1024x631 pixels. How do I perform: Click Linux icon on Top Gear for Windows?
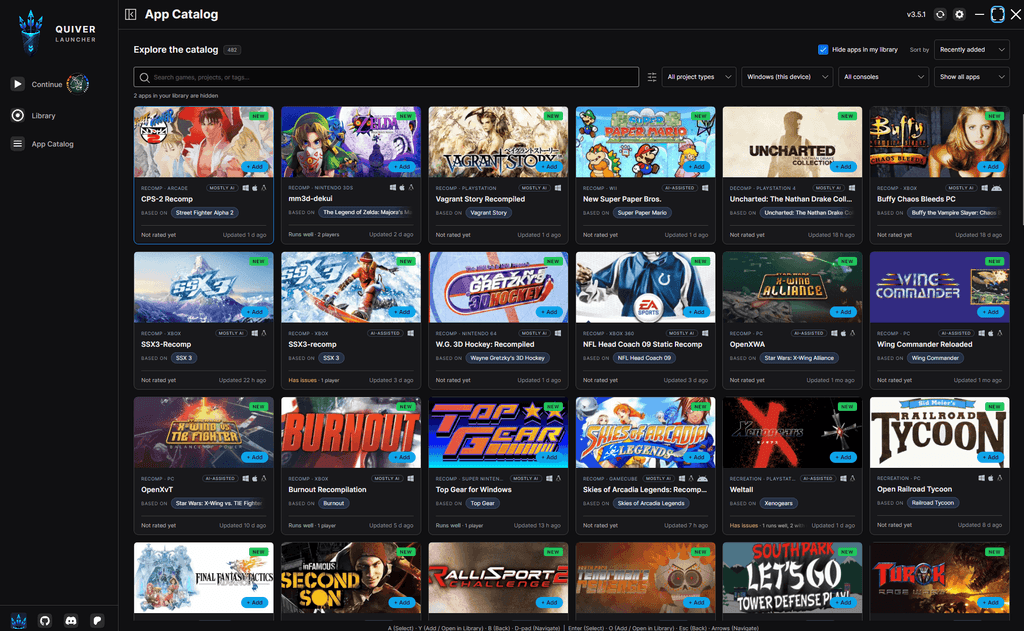pyautogui.click(x=558, y=478)
